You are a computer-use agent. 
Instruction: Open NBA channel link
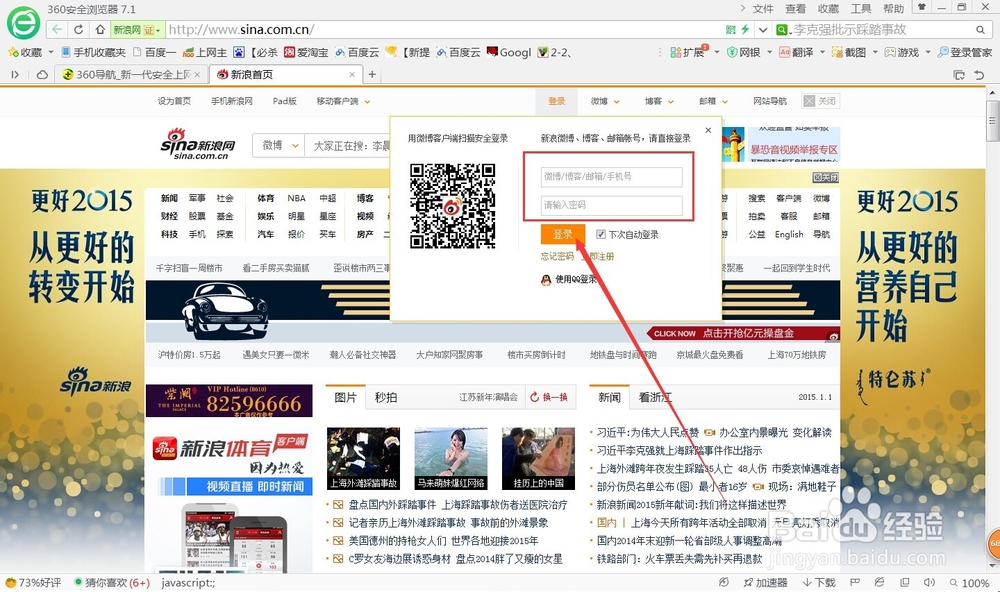click(297, 198)
